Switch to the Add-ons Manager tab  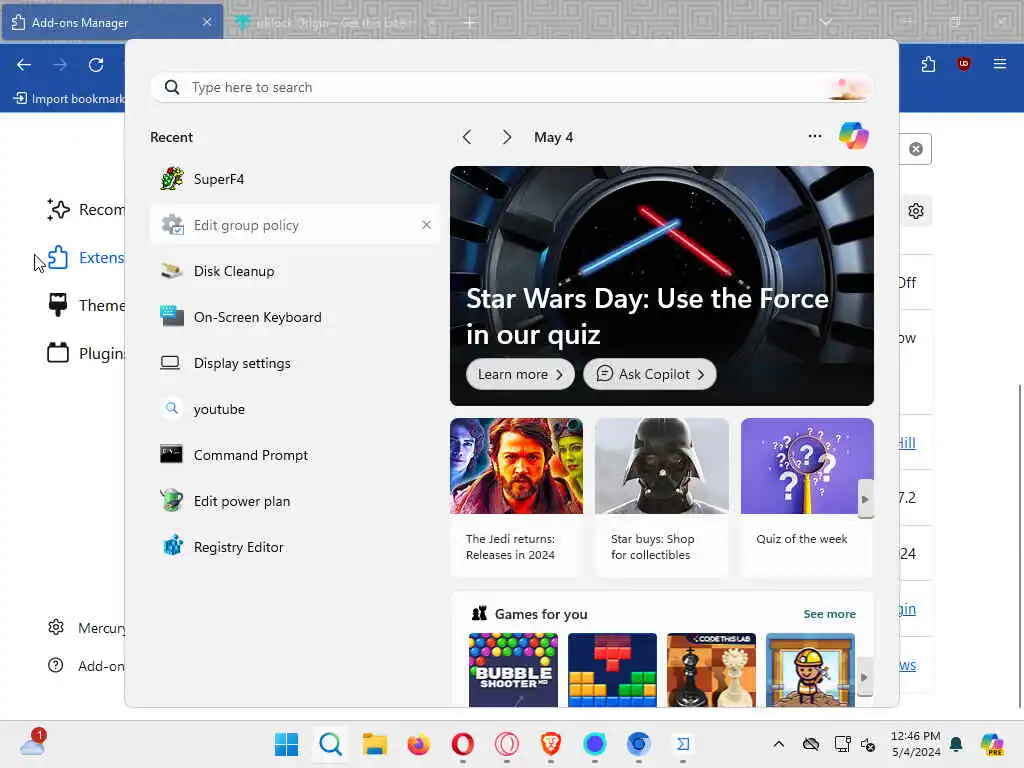click(112, 22)
